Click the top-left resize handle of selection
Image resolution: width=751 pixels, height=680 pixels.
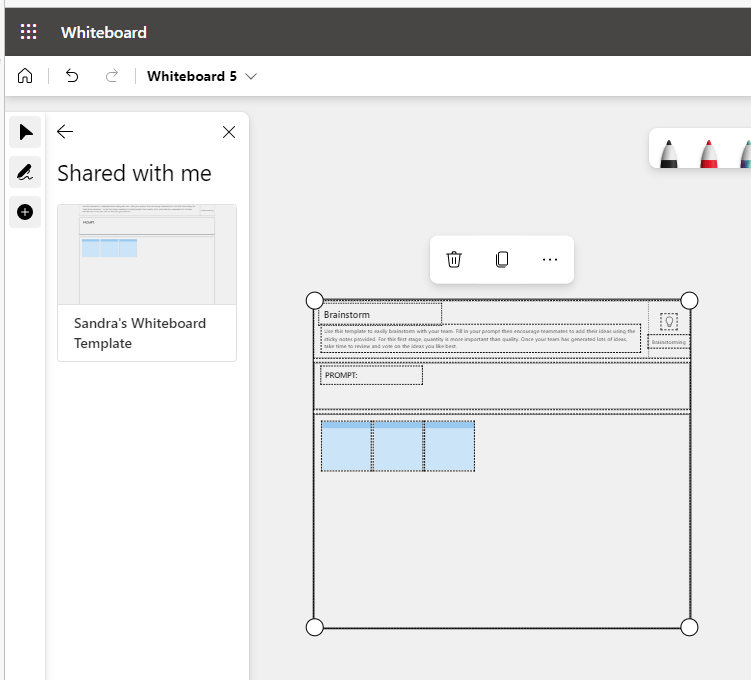pos(314,301)
